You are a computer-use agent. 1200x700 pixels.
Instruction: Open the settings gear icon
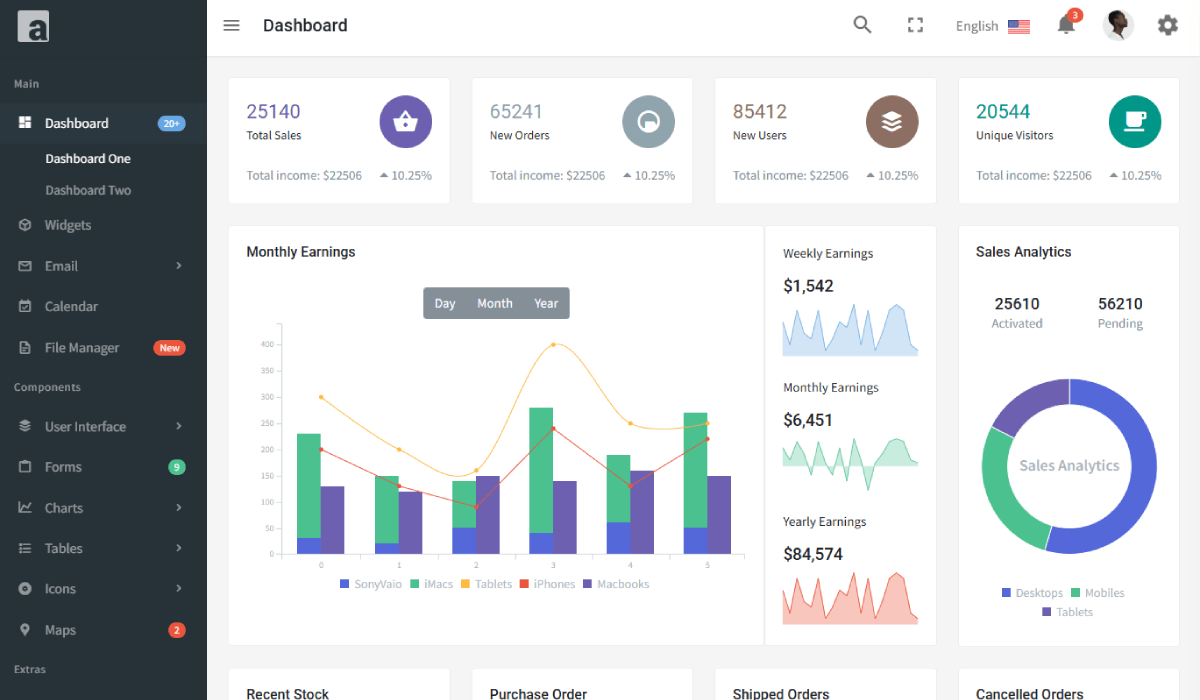tap(1167, 26)
